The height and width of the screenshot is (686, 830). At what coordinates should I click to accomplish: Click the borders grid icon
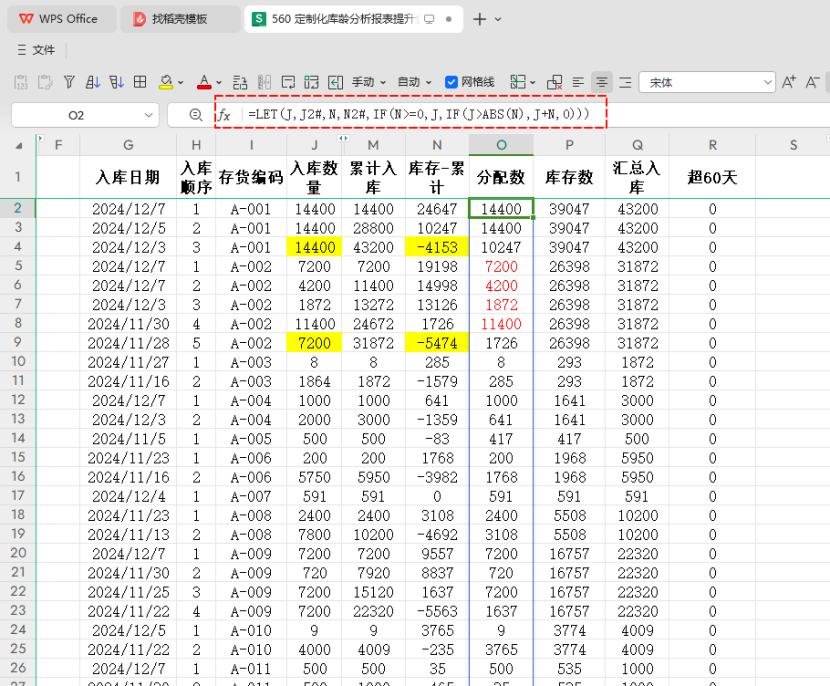point(140,82)
